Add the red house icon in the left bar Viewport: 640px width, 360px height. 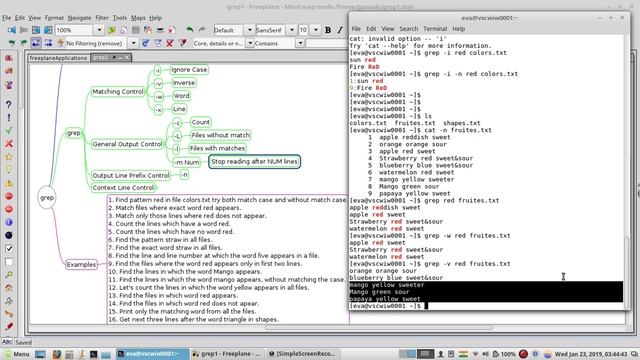(x=9, y=288)
